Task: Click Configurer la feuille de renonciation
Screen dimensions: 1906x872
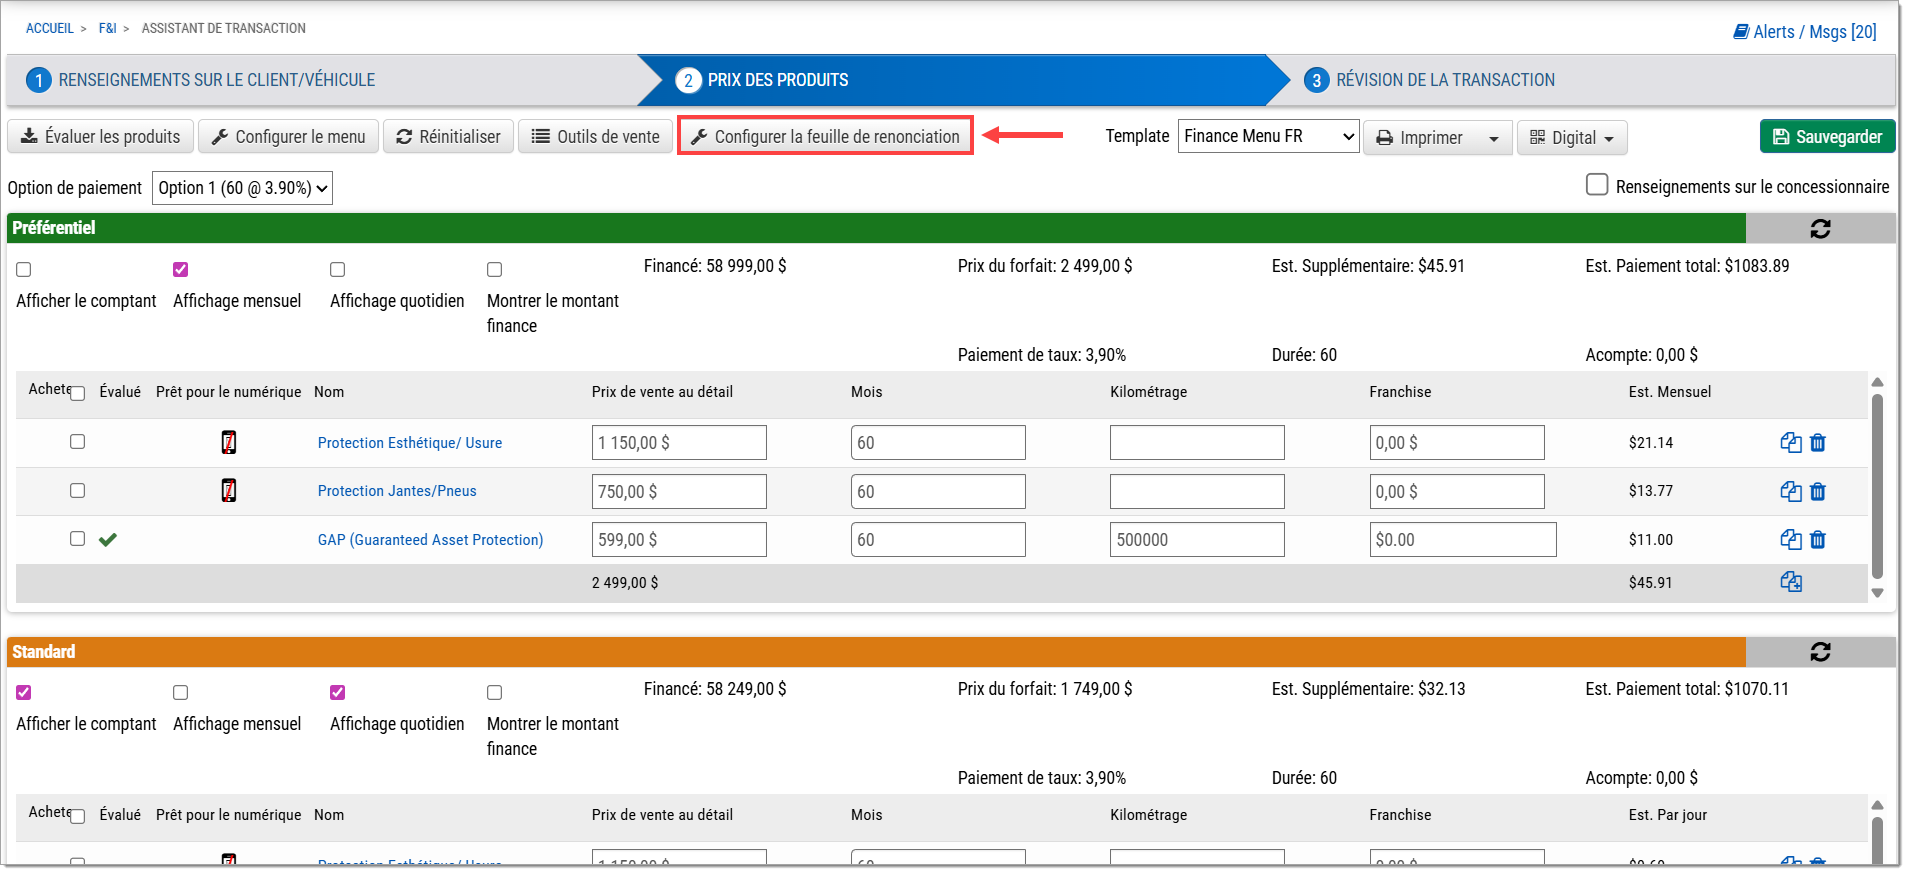Action: point(825,137)
